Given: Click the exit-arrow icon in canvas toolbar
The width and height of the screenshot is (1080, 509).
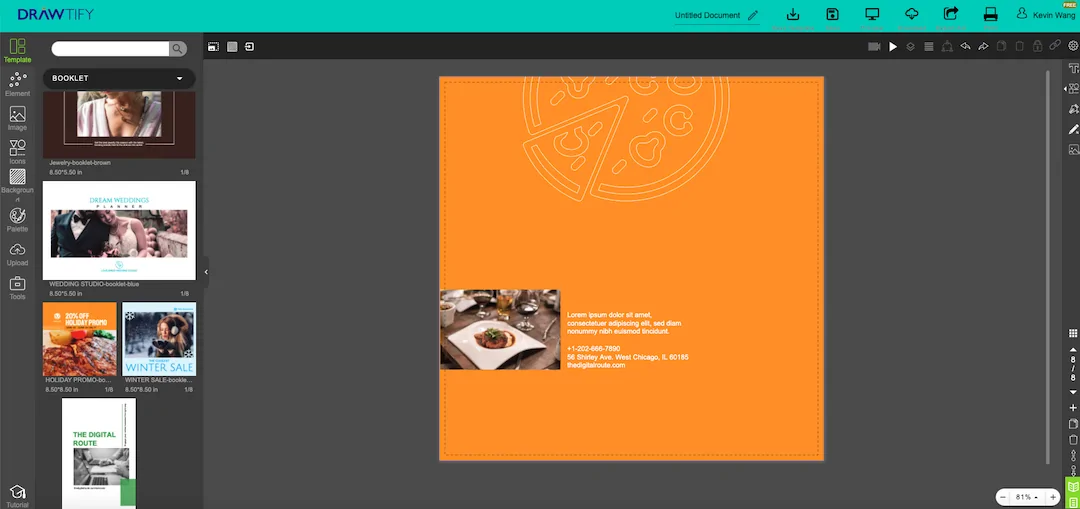Looking at the screenshot, I should tap(249, 47).
